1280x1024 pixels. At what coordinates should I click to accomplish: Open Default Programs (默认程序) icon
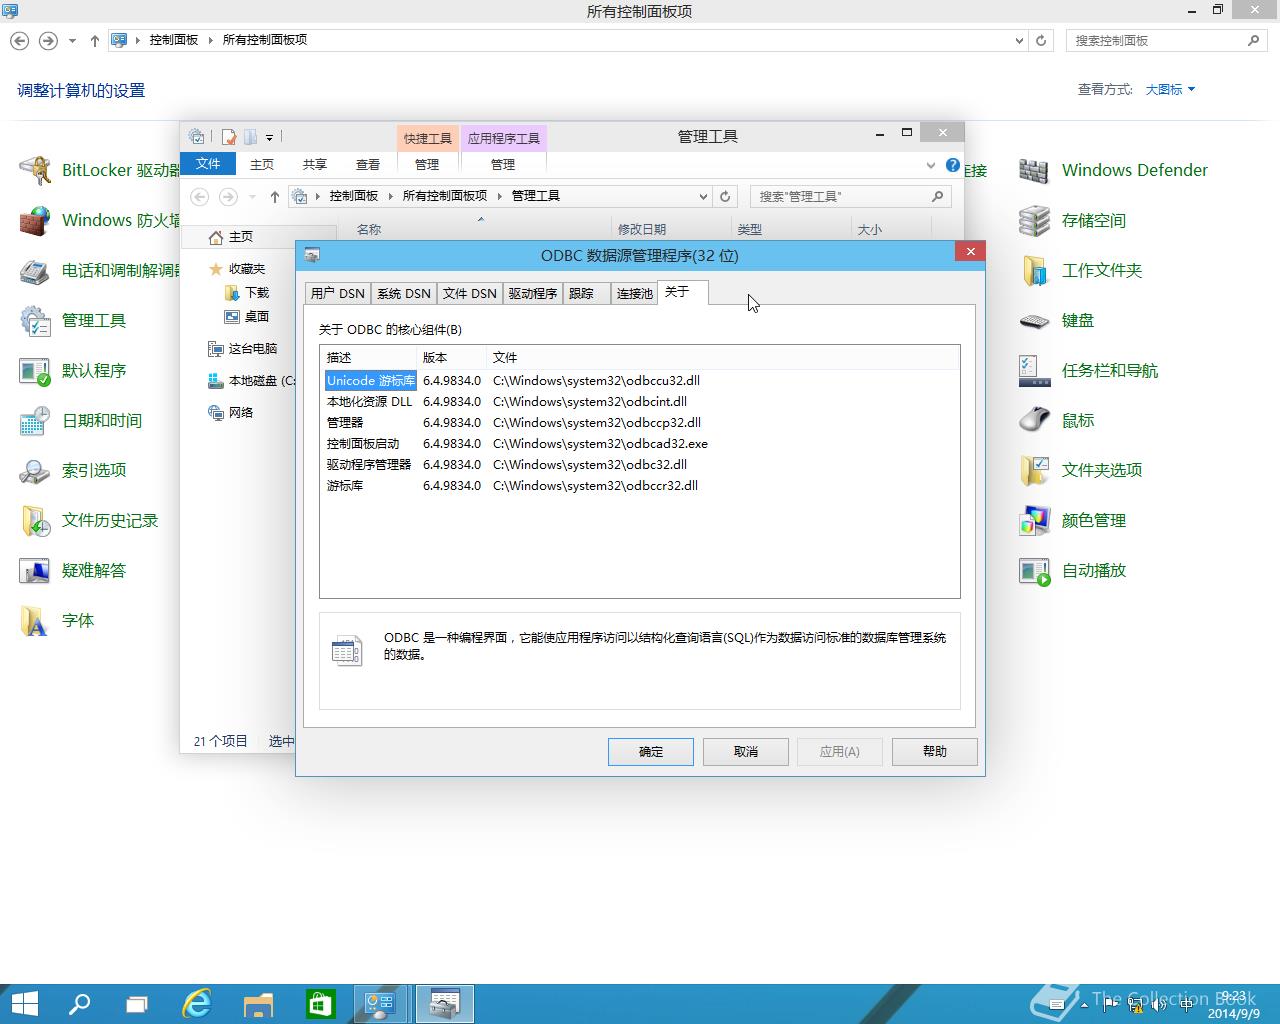(35, 370)
